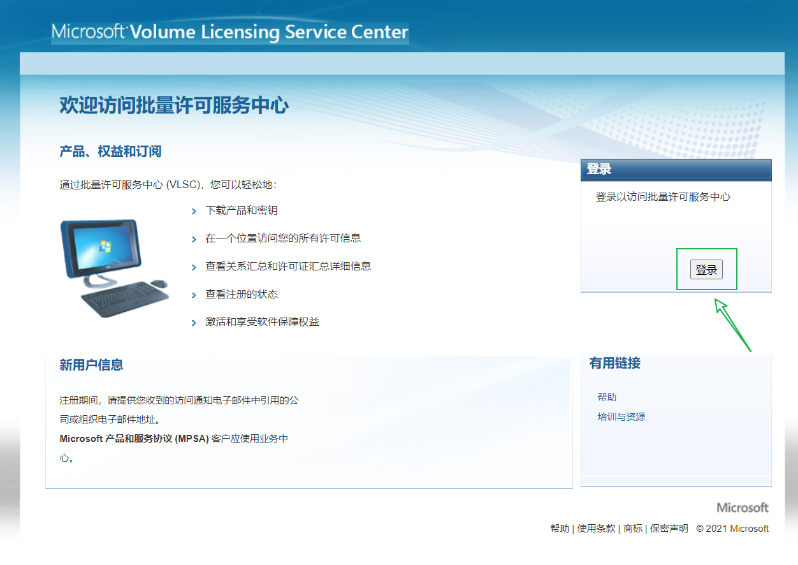Screen dimensions: 798x565
Task: Click the Microsoft 产品和服务协议 (MPSA) text
Action: click(x=134, y=439)
